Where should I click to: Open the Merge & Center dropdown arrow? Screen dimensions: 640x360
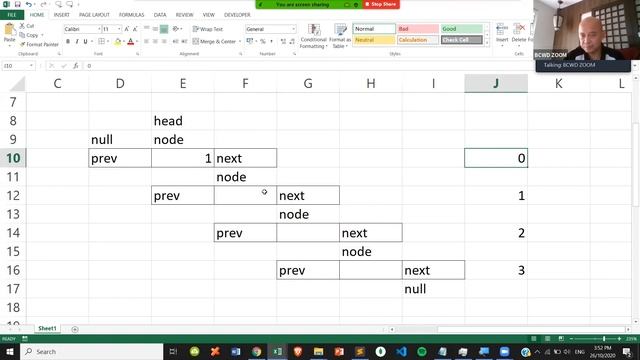click(x=240, y=41)
